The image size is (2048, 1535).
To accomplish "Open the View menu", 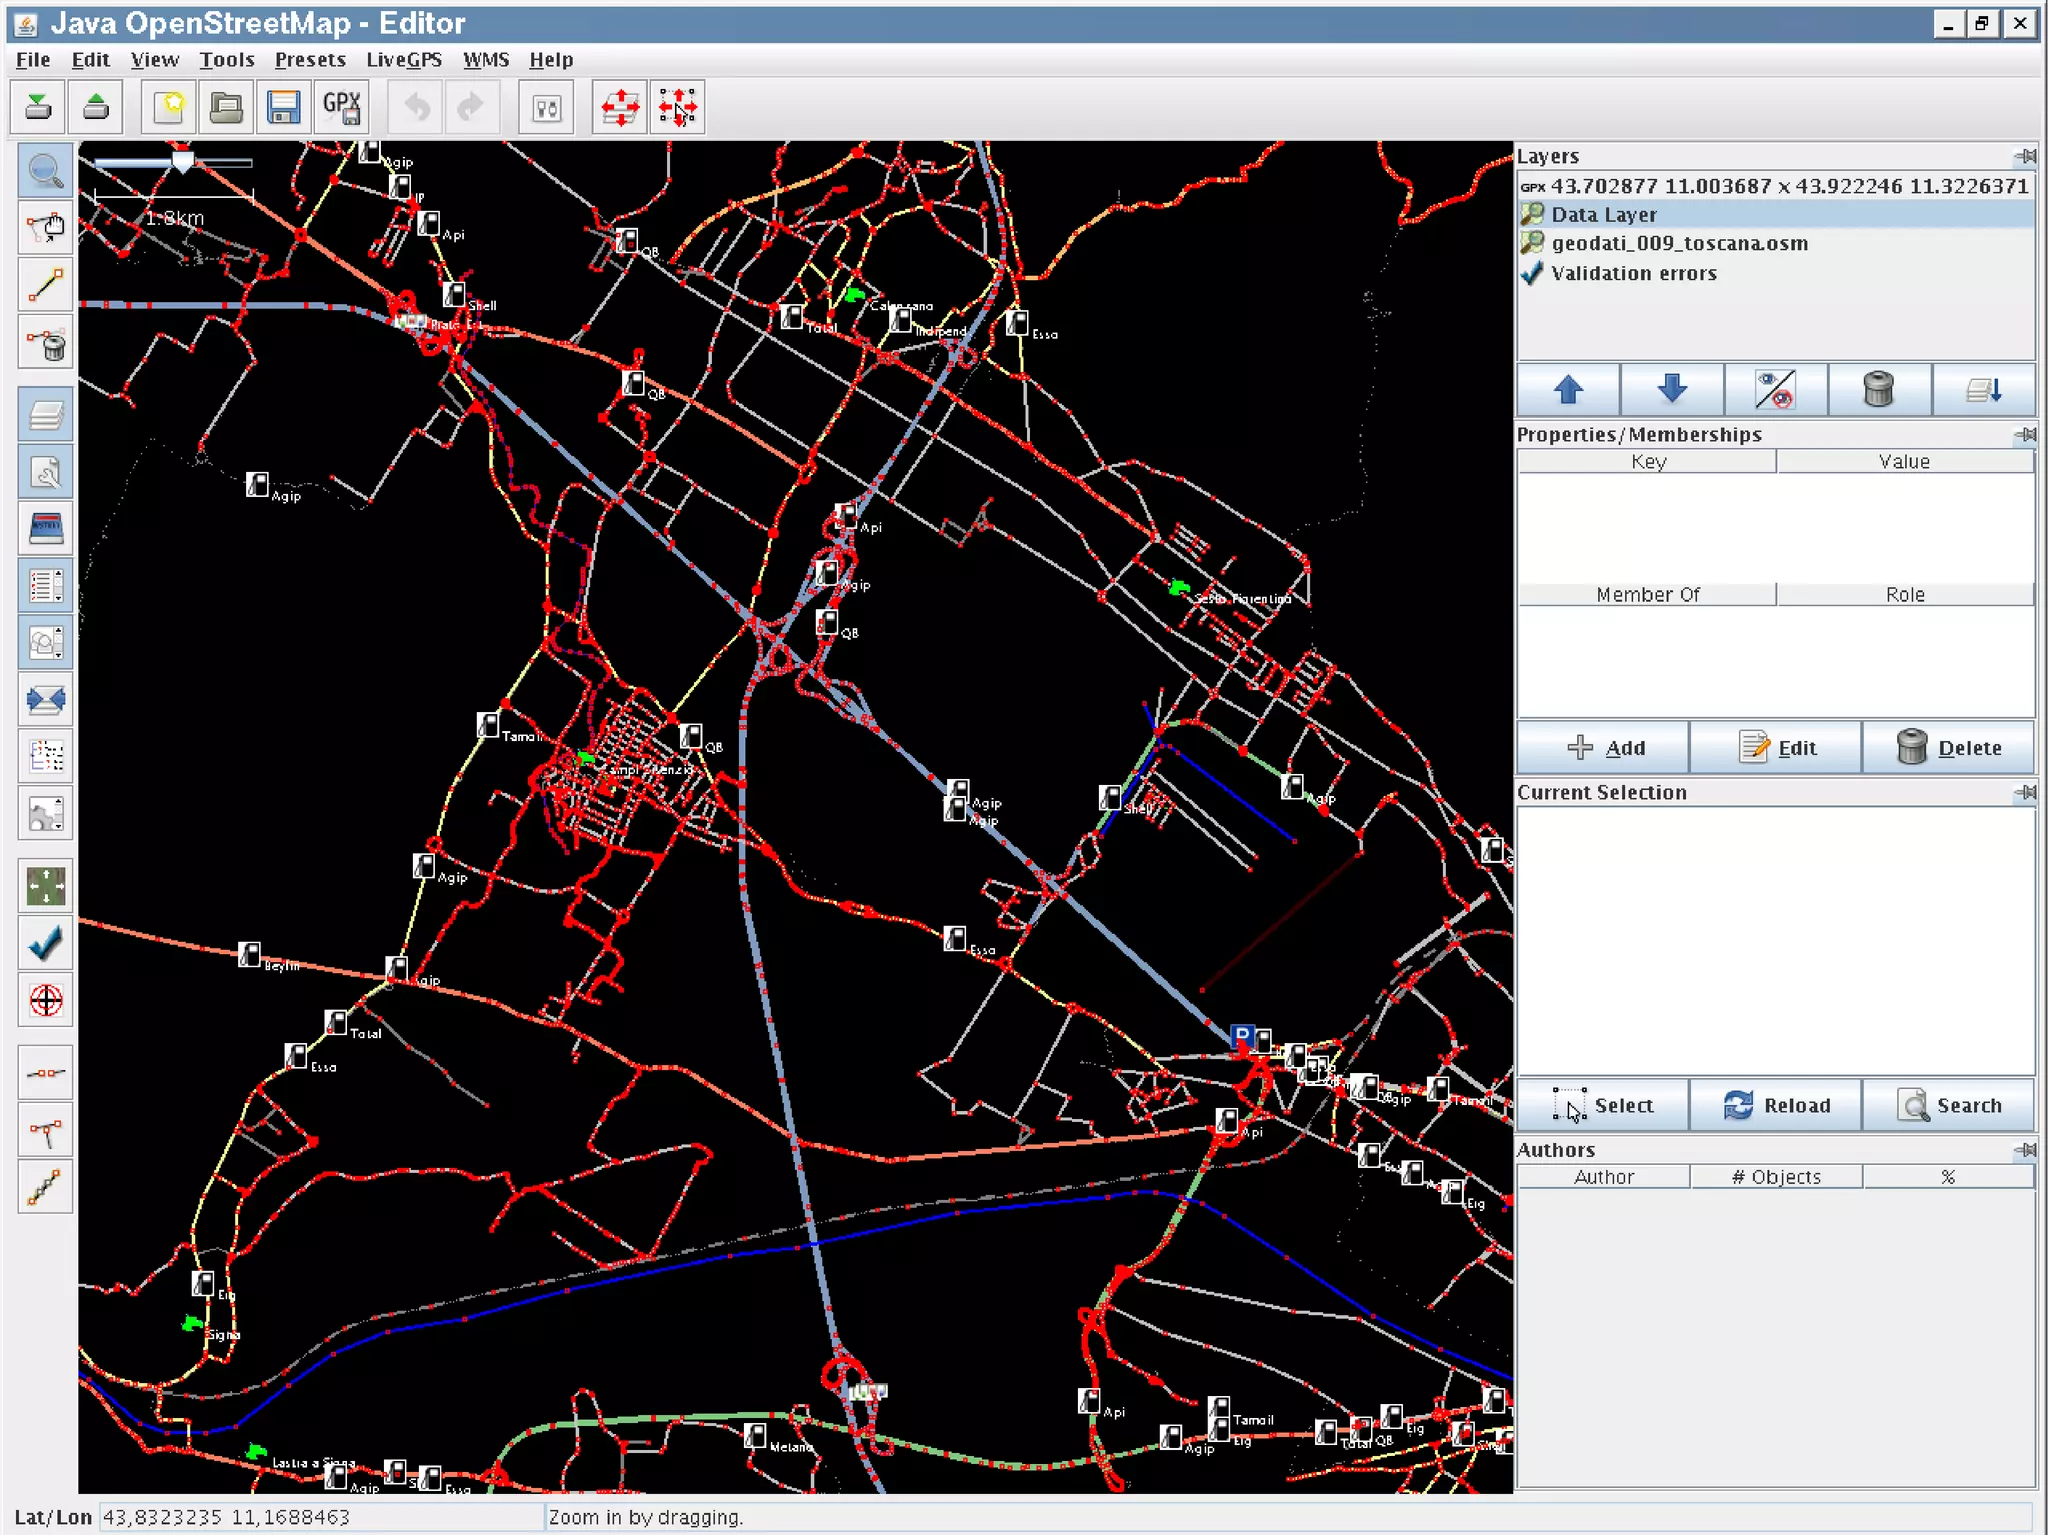I will pyautogui.click(x=155, y=60).
